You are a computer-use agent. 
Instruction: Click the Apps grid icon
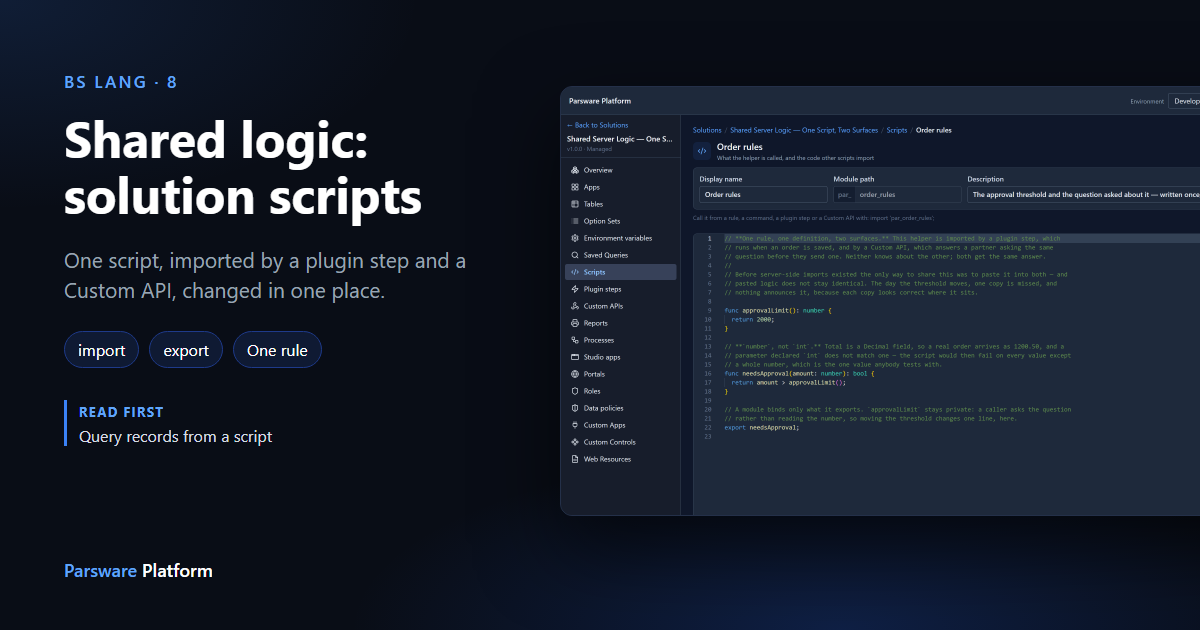tap(574, 187)
